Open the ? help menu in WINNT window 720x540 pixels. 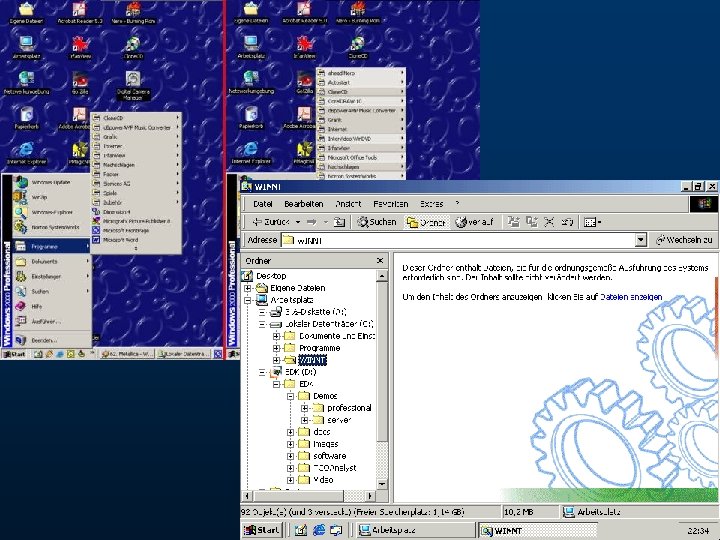coord(457,203)
